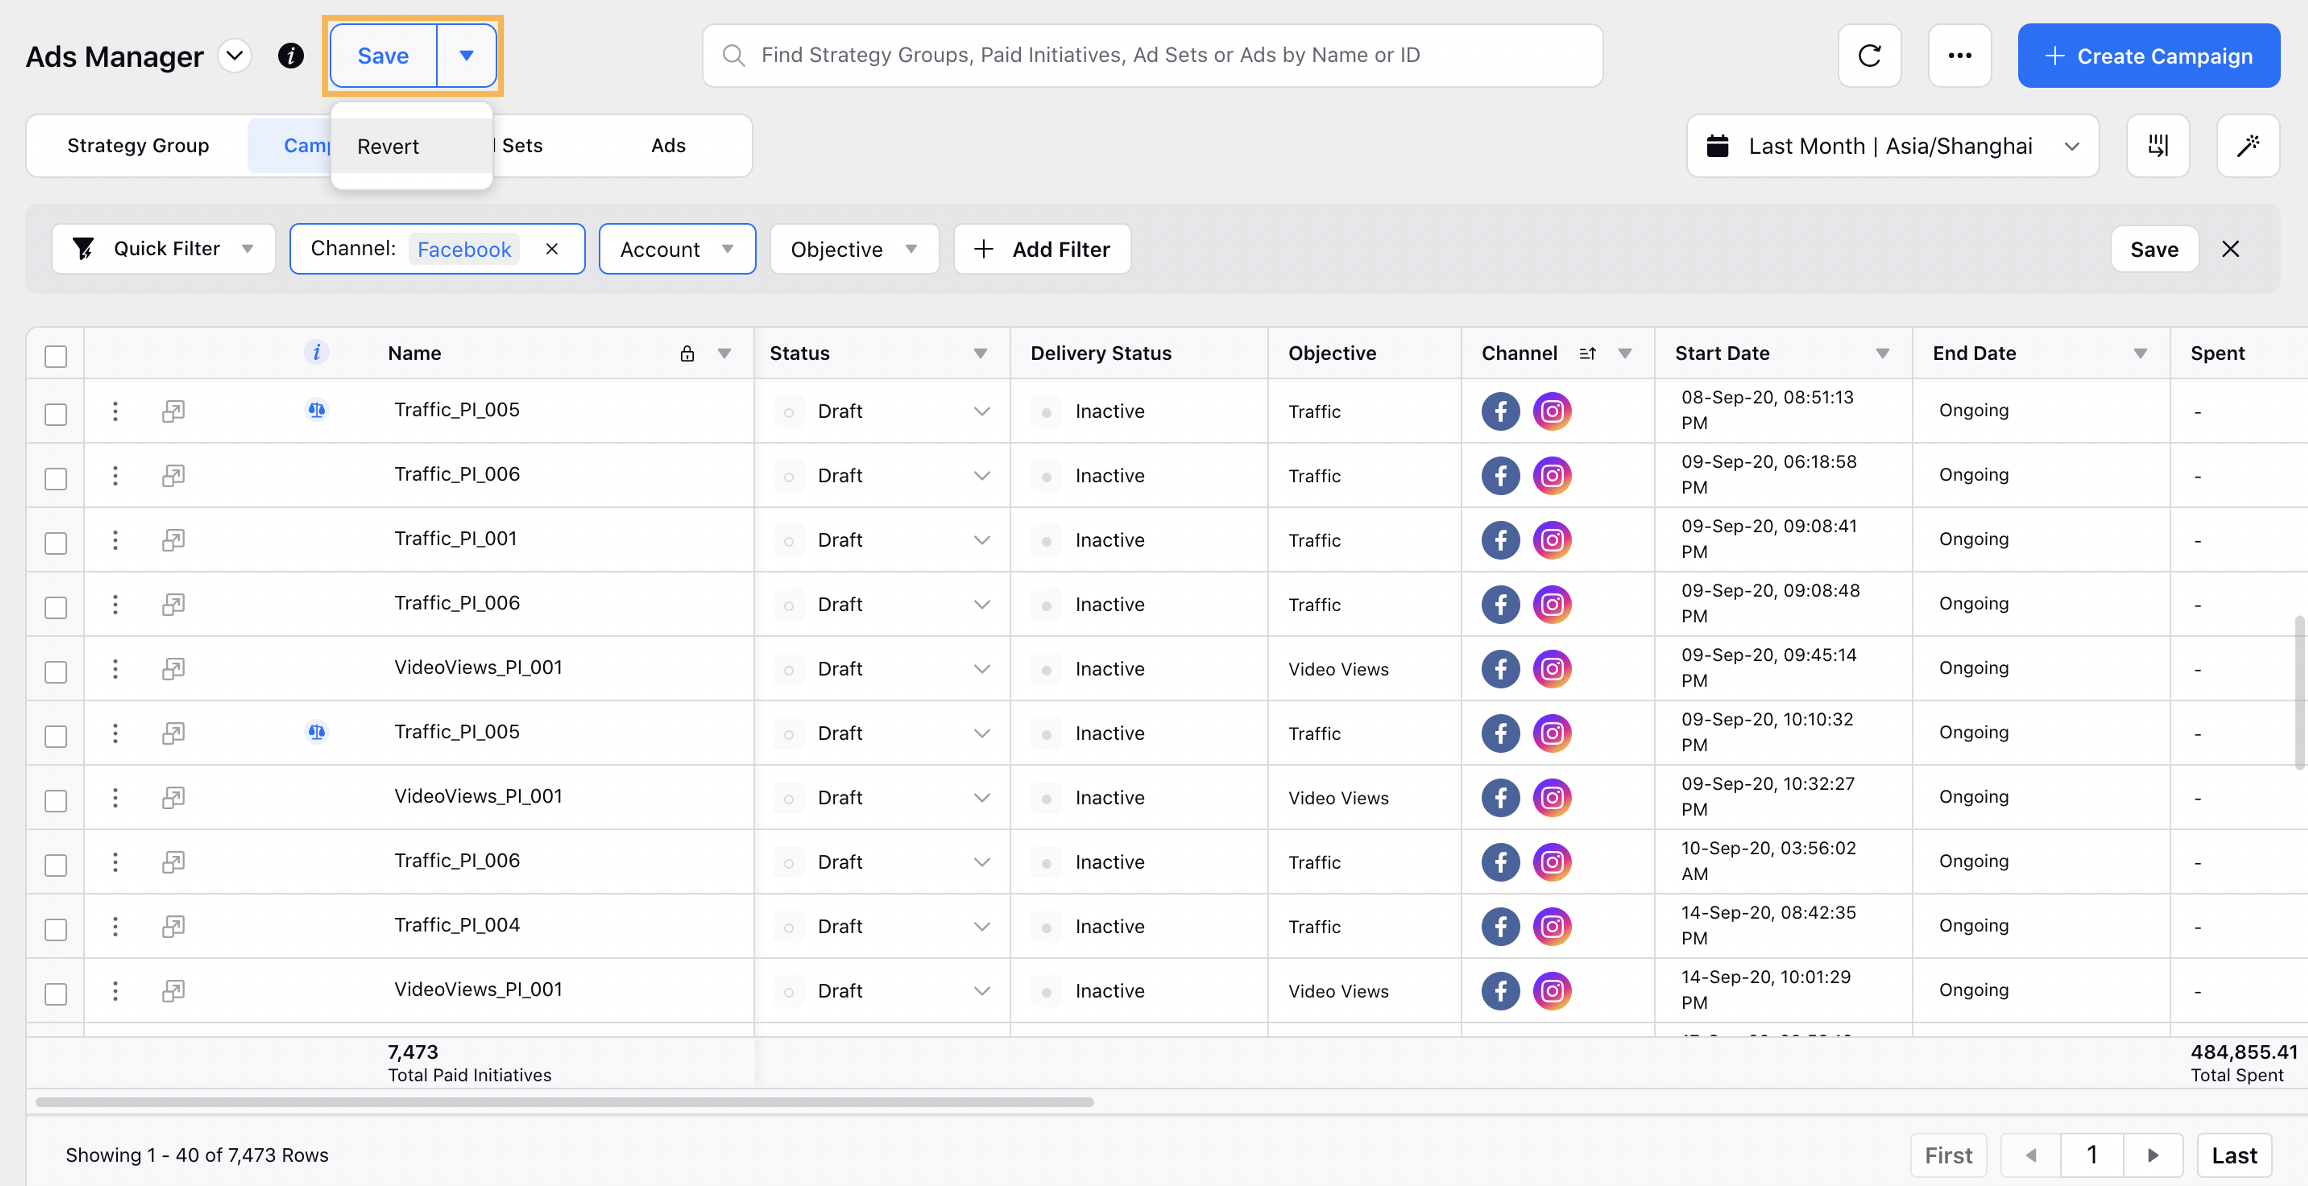Click Instagram icon in Traffic_PI_001 row
The width and height of the screenshot is (2308, 1186).
(x=1552, y=540)
